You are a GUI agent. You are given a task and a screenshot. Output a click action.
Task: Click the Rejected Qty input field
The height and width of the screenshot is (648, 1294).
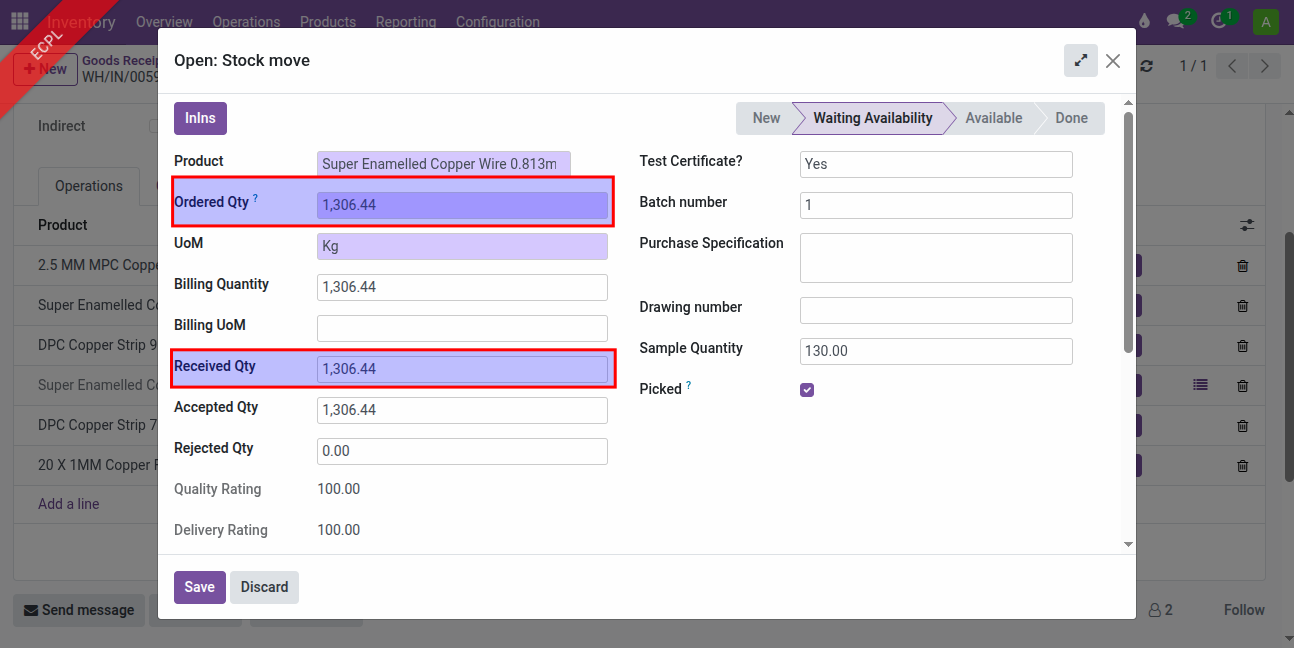(462, 451)
